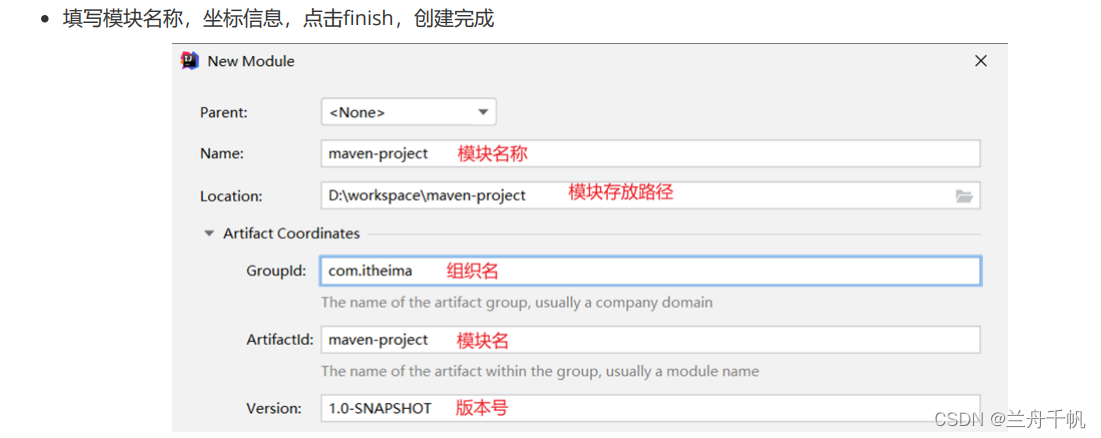Viewport: 1101px width, 438px height.
Task: Click the ArtifactId field maven-project
Action: 650,340
